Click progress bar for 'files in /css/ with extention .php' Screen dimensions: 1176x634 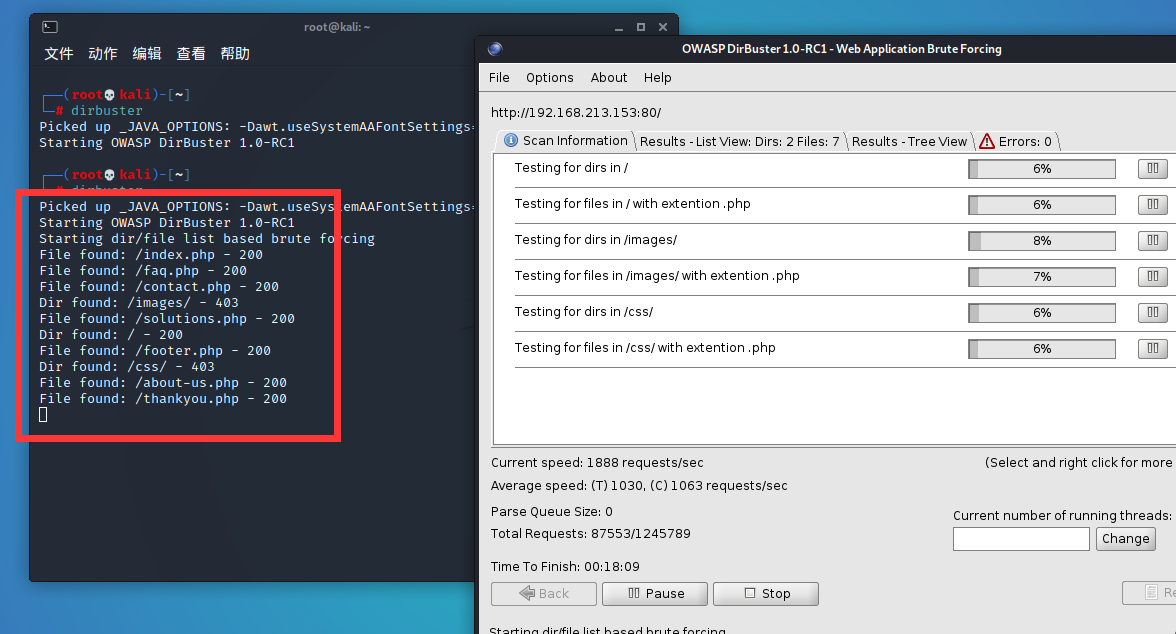pyautogui.click(x=1042, y=349)
